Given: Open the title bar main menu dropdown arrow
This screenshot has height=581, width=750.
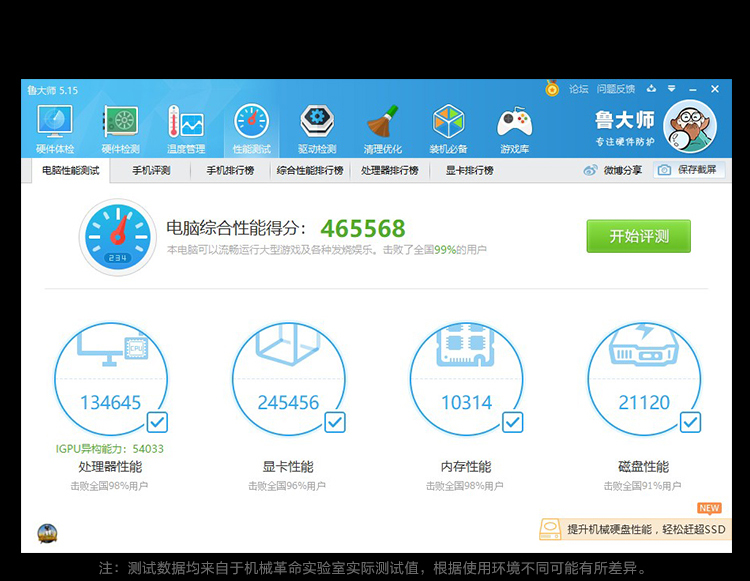Looking at the screenshot, I should click(x=672, y=88).
